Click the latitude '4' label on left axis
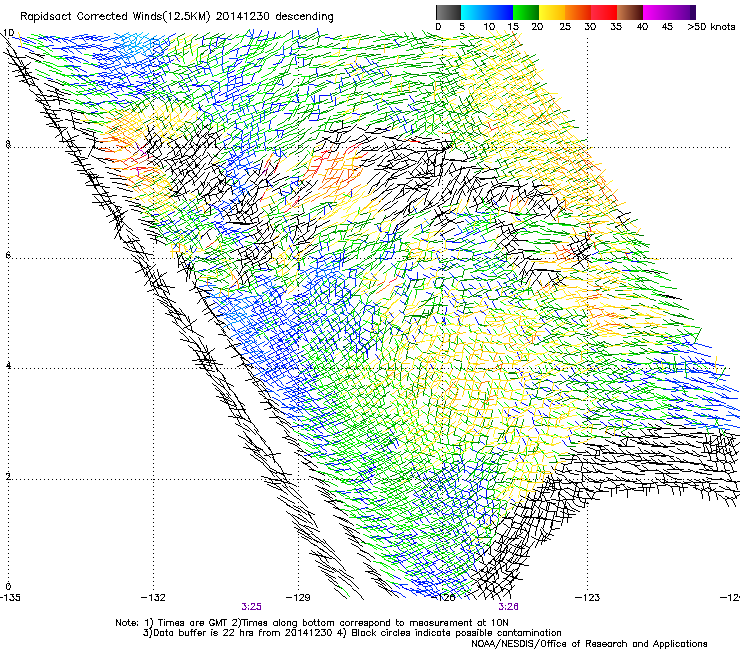The height and width of the screenshot is (650, 740). click(8, 366)
